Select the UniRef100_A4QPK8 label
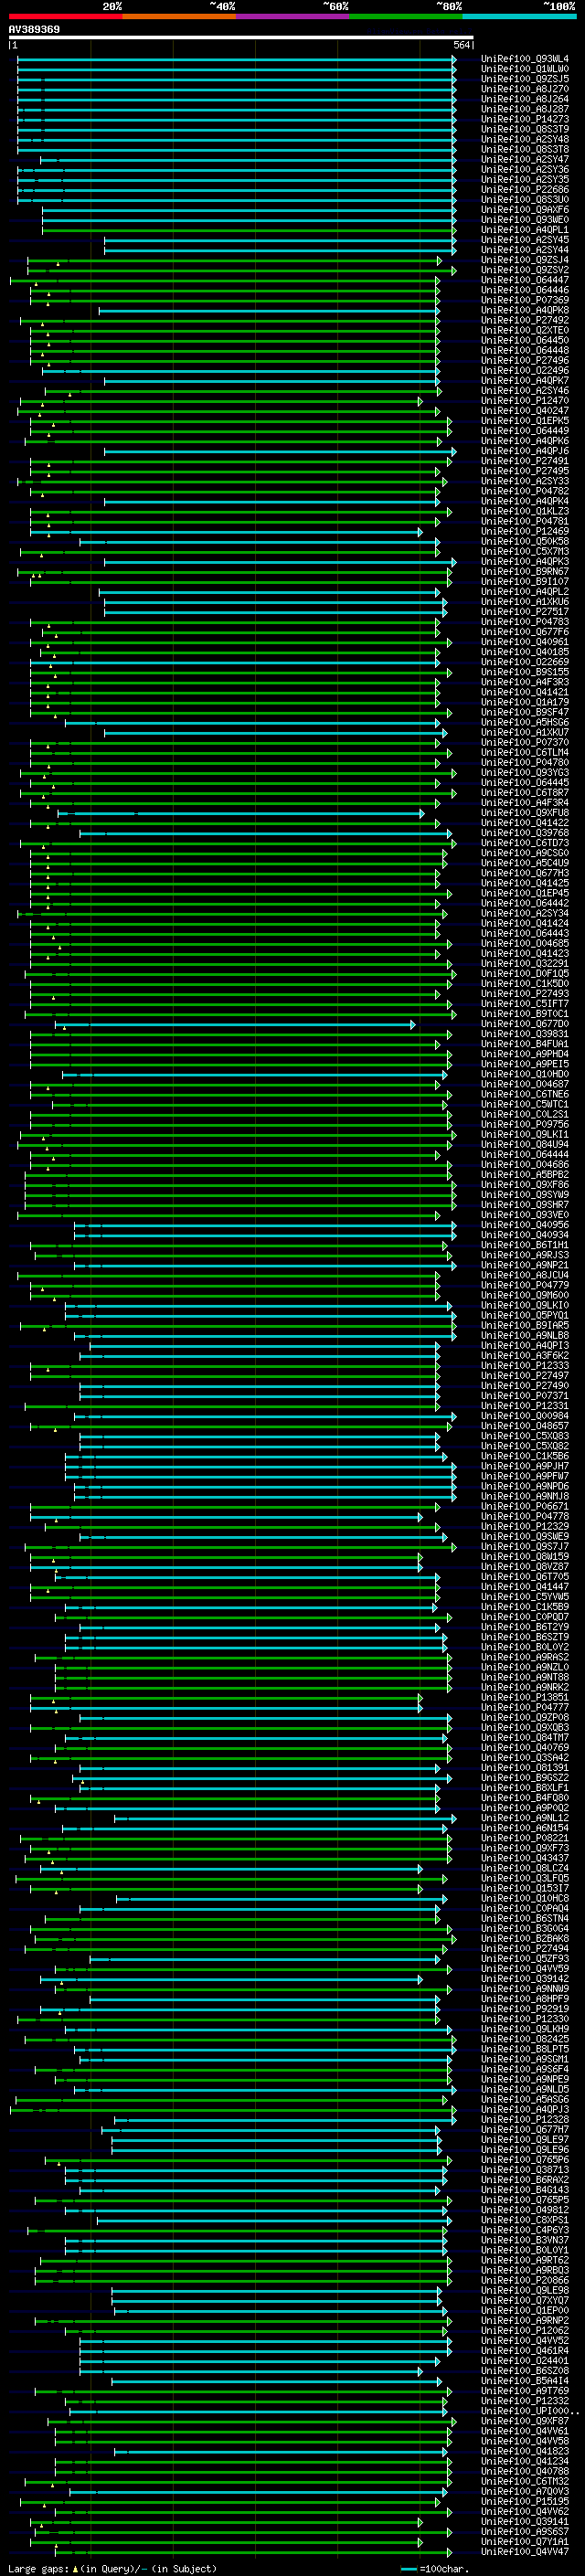The height and width of the screenshot is (2576, 585). tap(525, 310)
